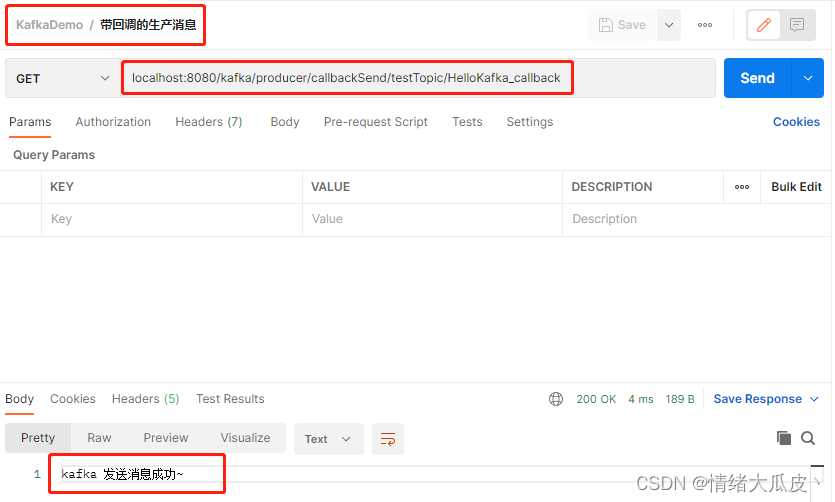835x502 pixels.
Task: Open the Save options dropdown arrow
Action: coord(669,25)
